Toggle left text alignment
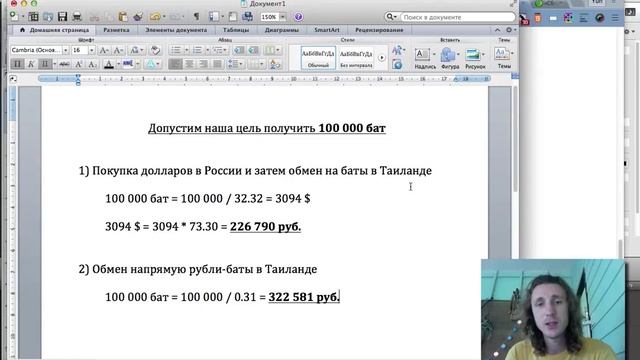 [x=175, y=64]
